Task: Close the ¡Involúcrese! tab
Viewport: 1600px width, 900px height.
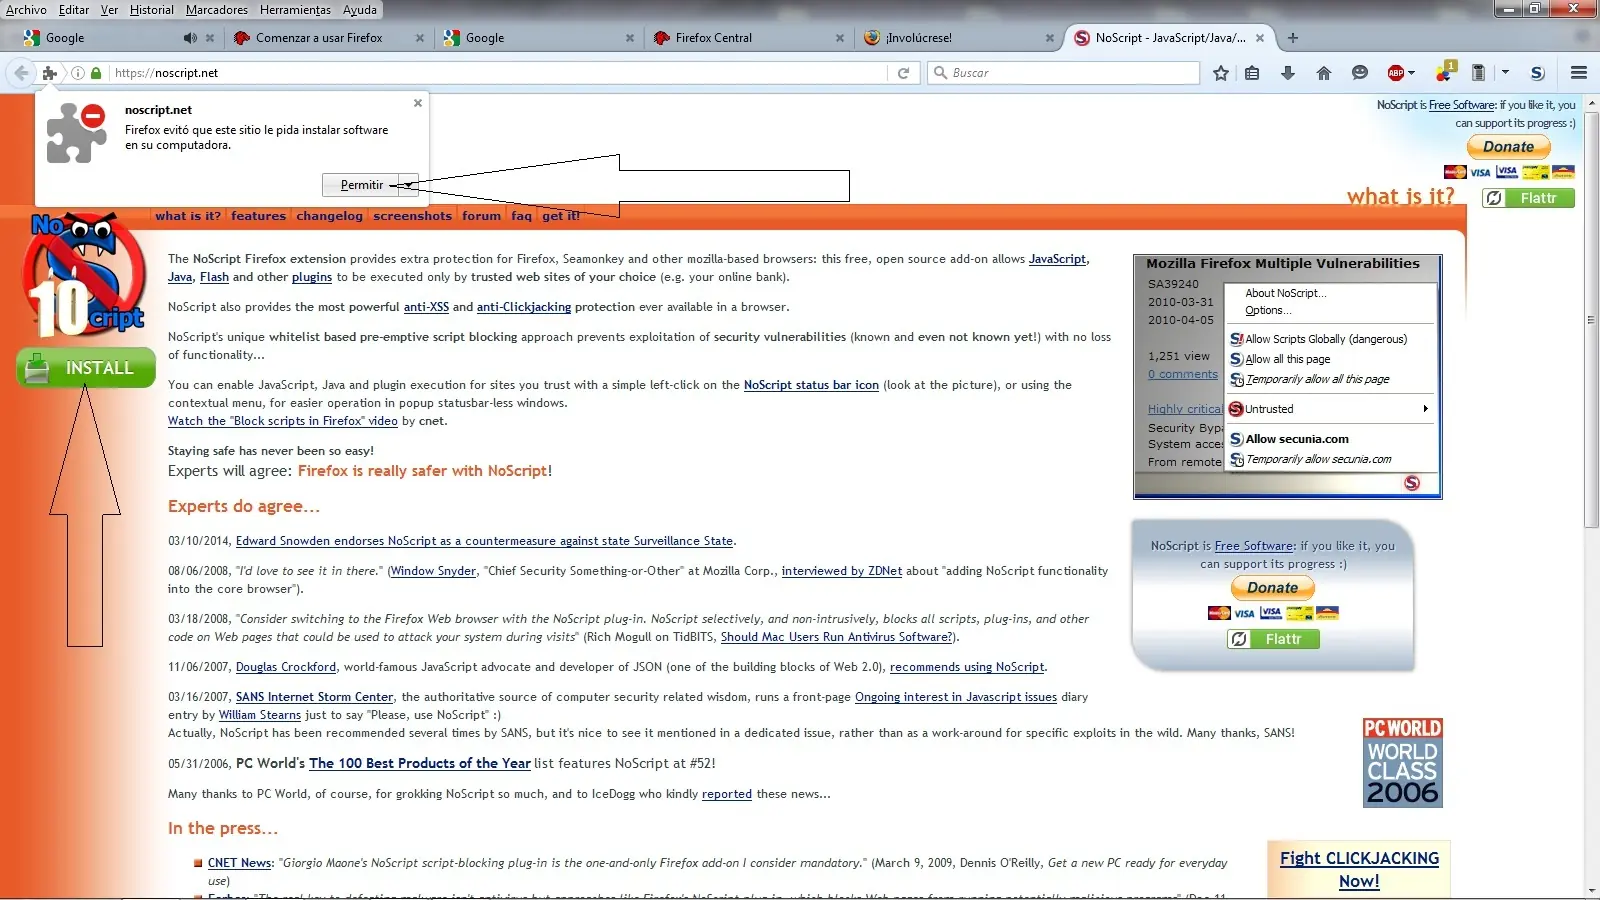Action: click(1050, 38)
